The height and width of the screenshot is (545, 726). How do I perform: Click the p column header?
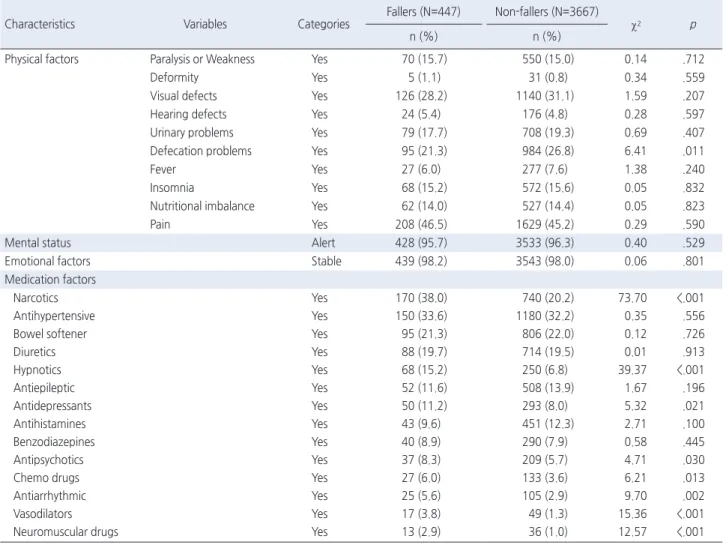[x=693, y=25]
